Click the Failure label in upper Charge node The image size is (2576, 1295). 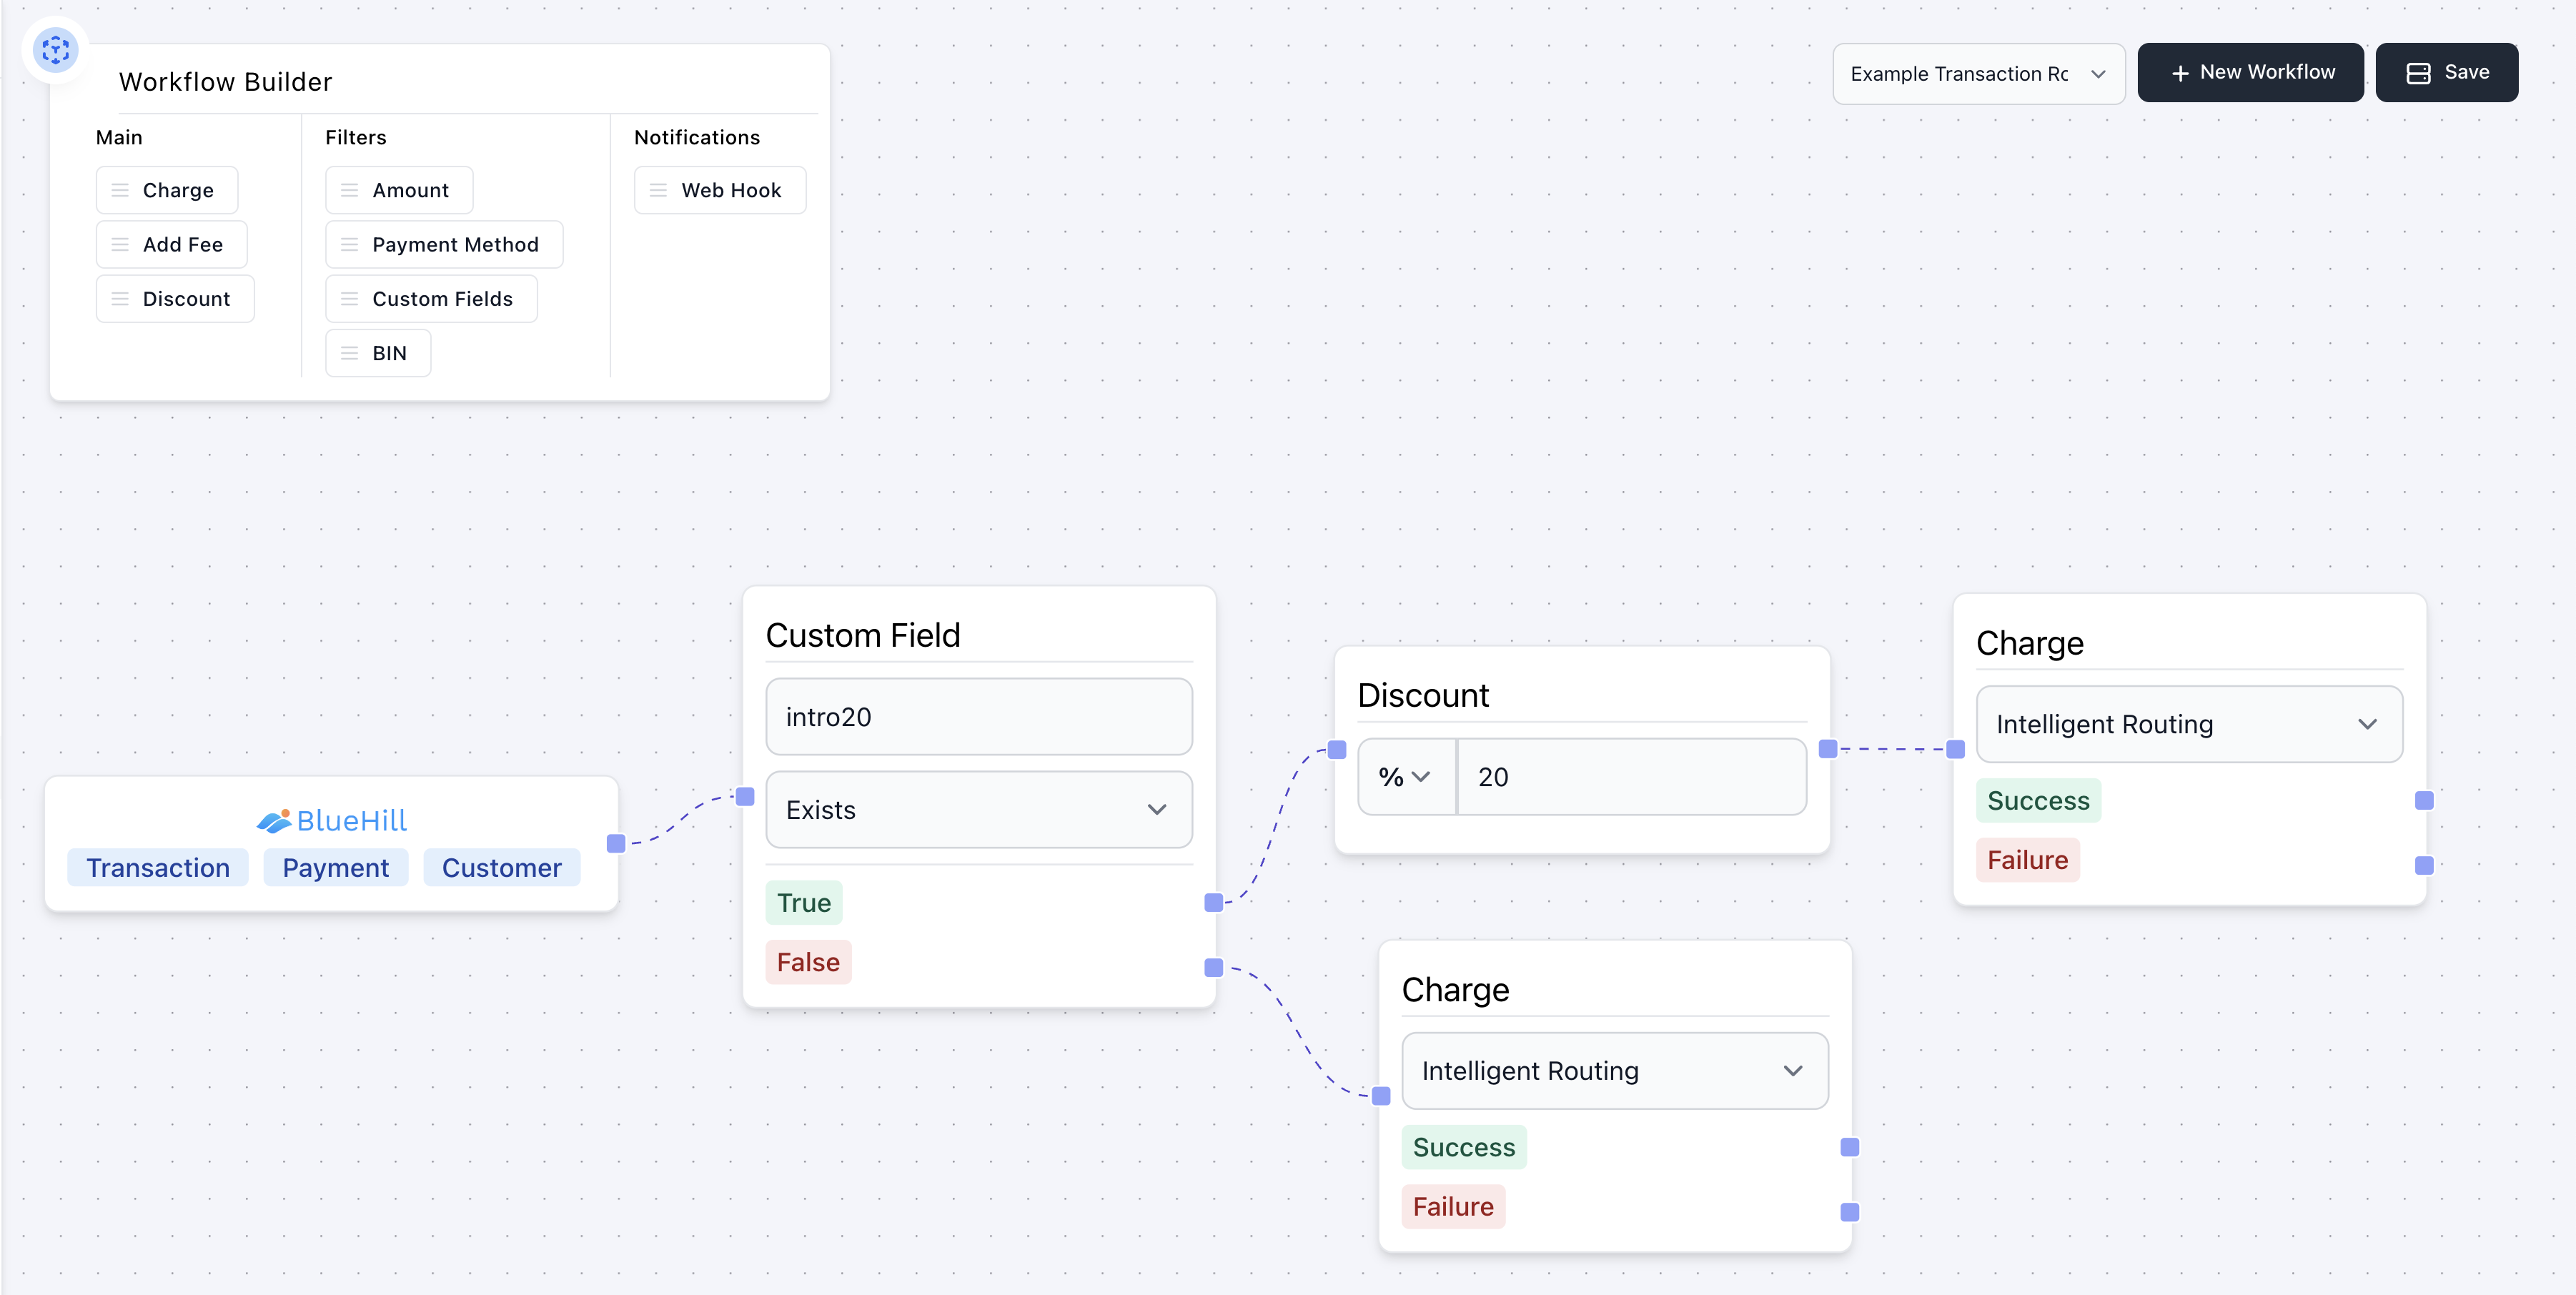pyautogui.click(x=2028, y=861)
